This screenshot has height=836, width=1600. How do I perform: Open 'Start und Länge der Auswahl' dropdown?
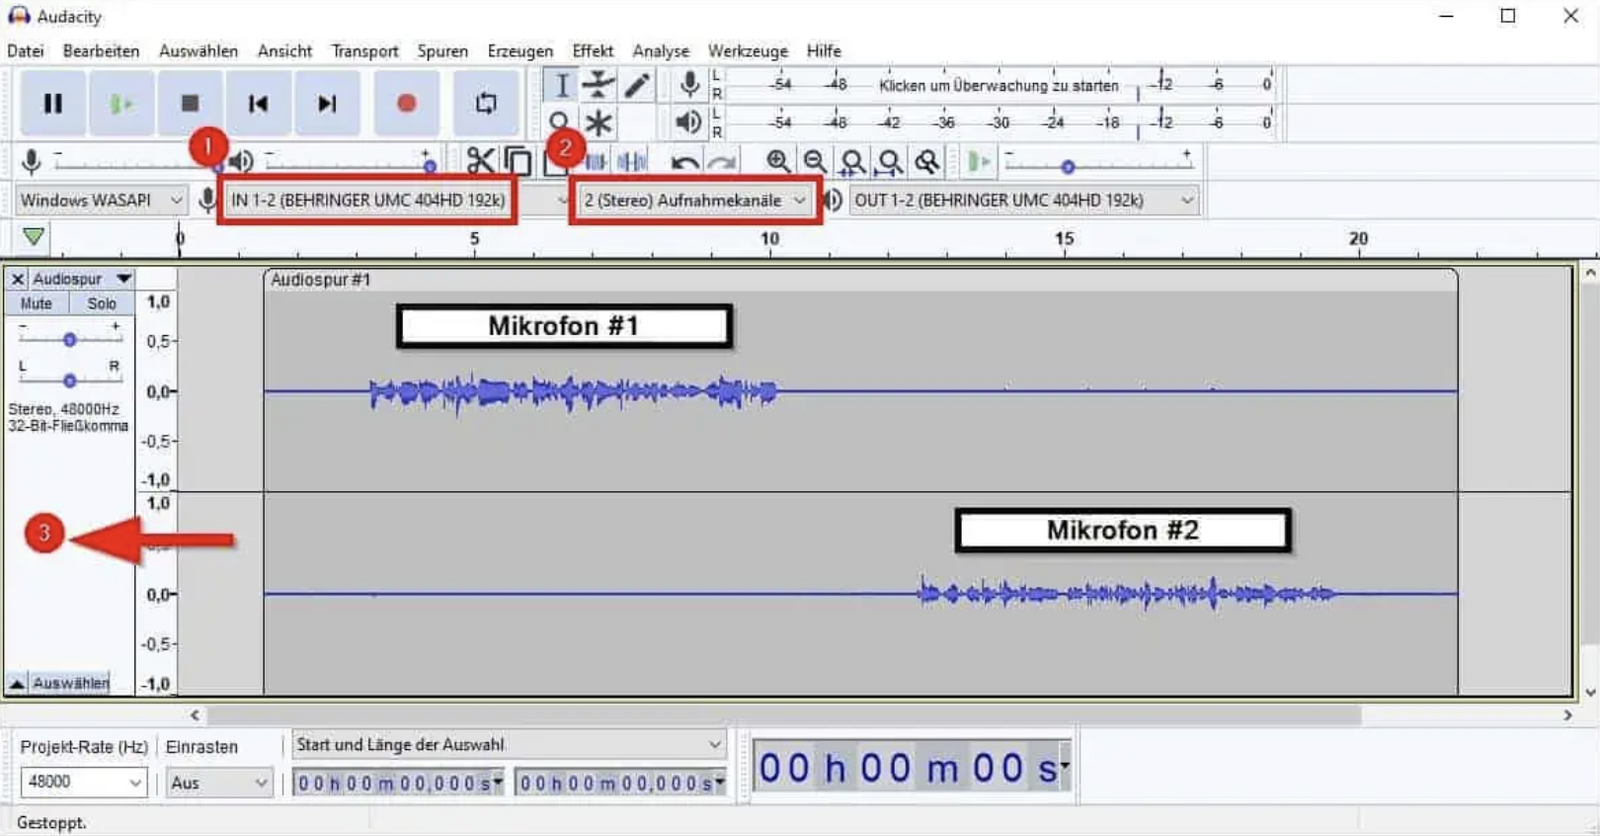(x=509, y=745)
